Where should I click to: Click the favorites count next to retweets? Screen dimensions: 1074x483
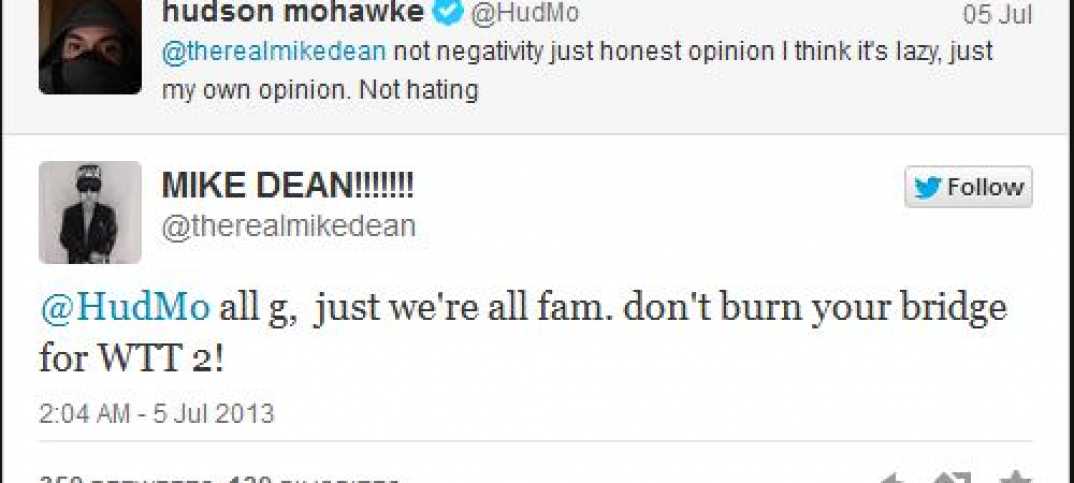tap(314, 479)
